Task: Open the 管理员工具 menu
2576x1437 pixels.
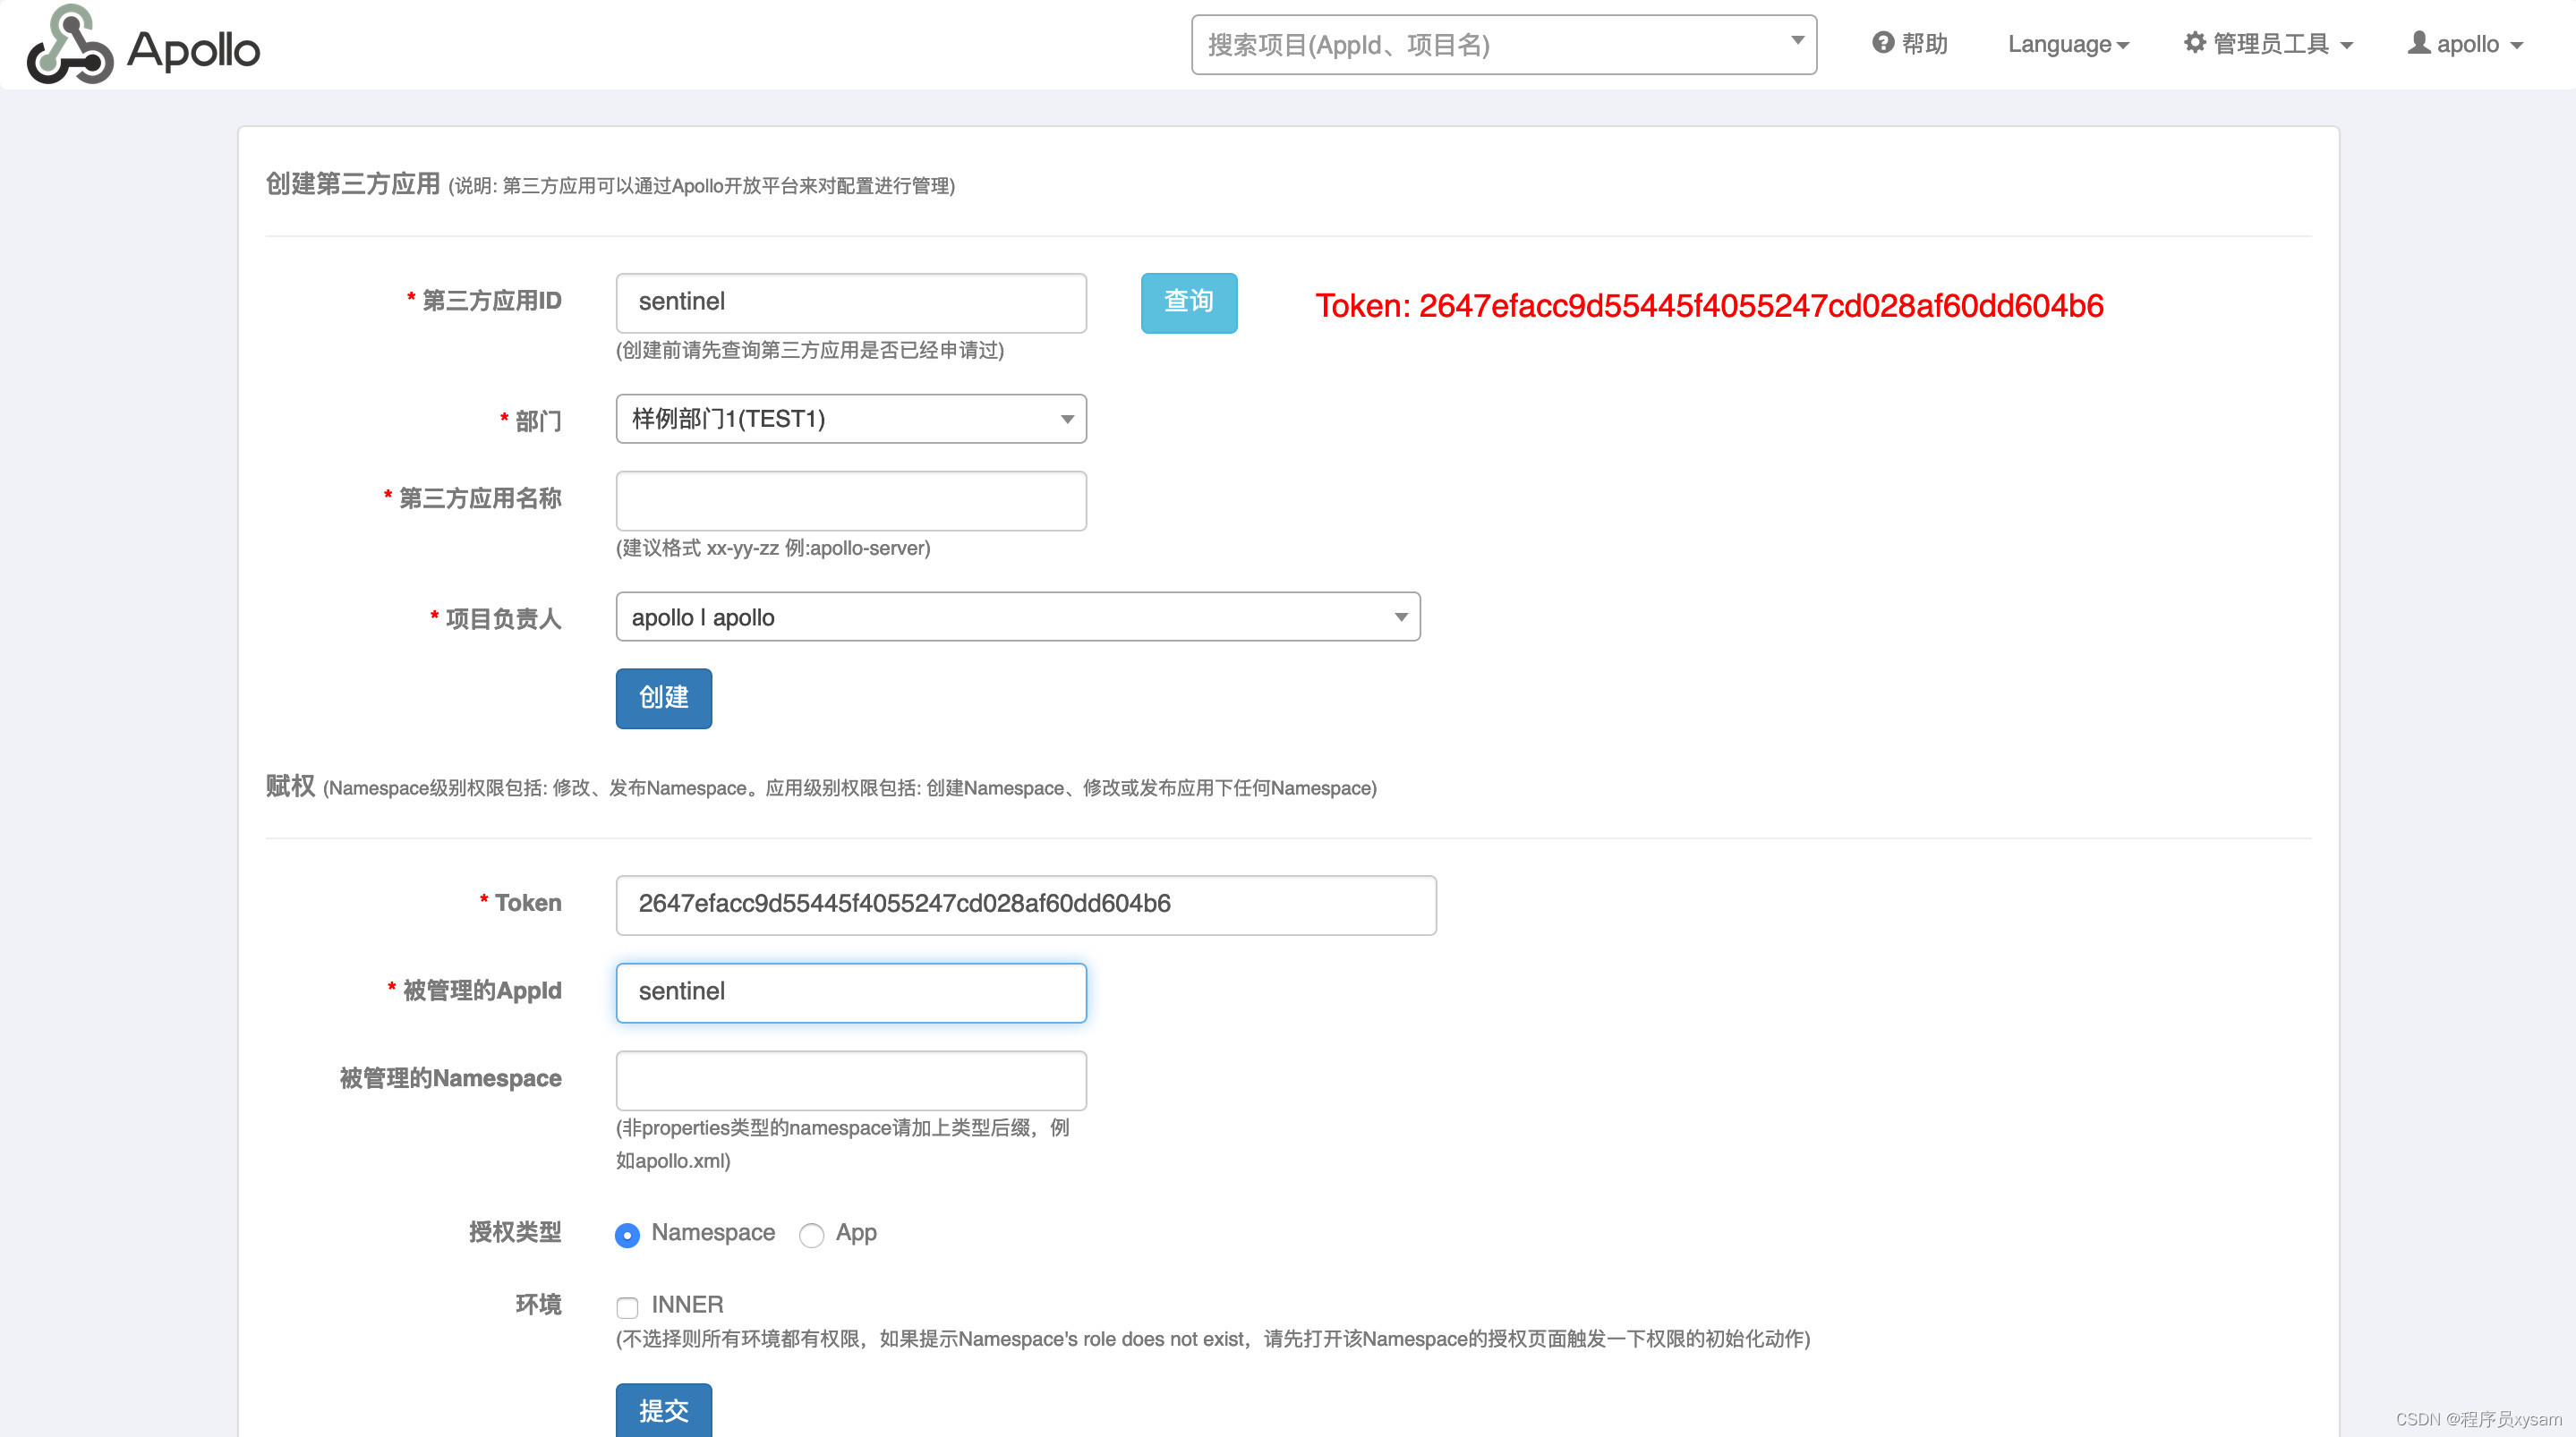Action: 2265,43
